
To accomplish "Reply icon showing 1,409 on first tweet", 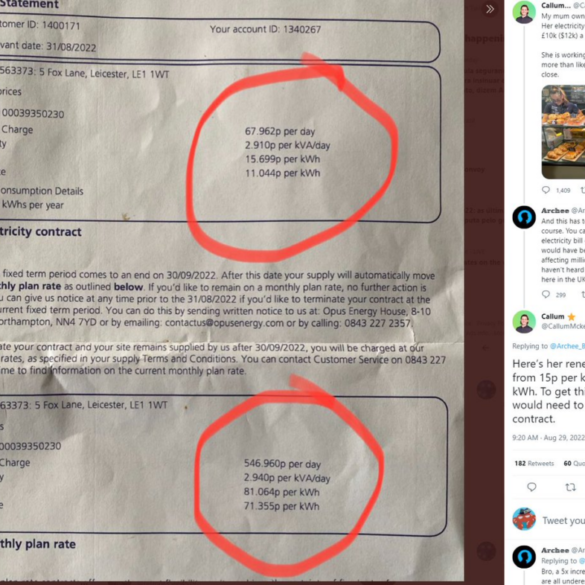I will click(x=546, y=190).
